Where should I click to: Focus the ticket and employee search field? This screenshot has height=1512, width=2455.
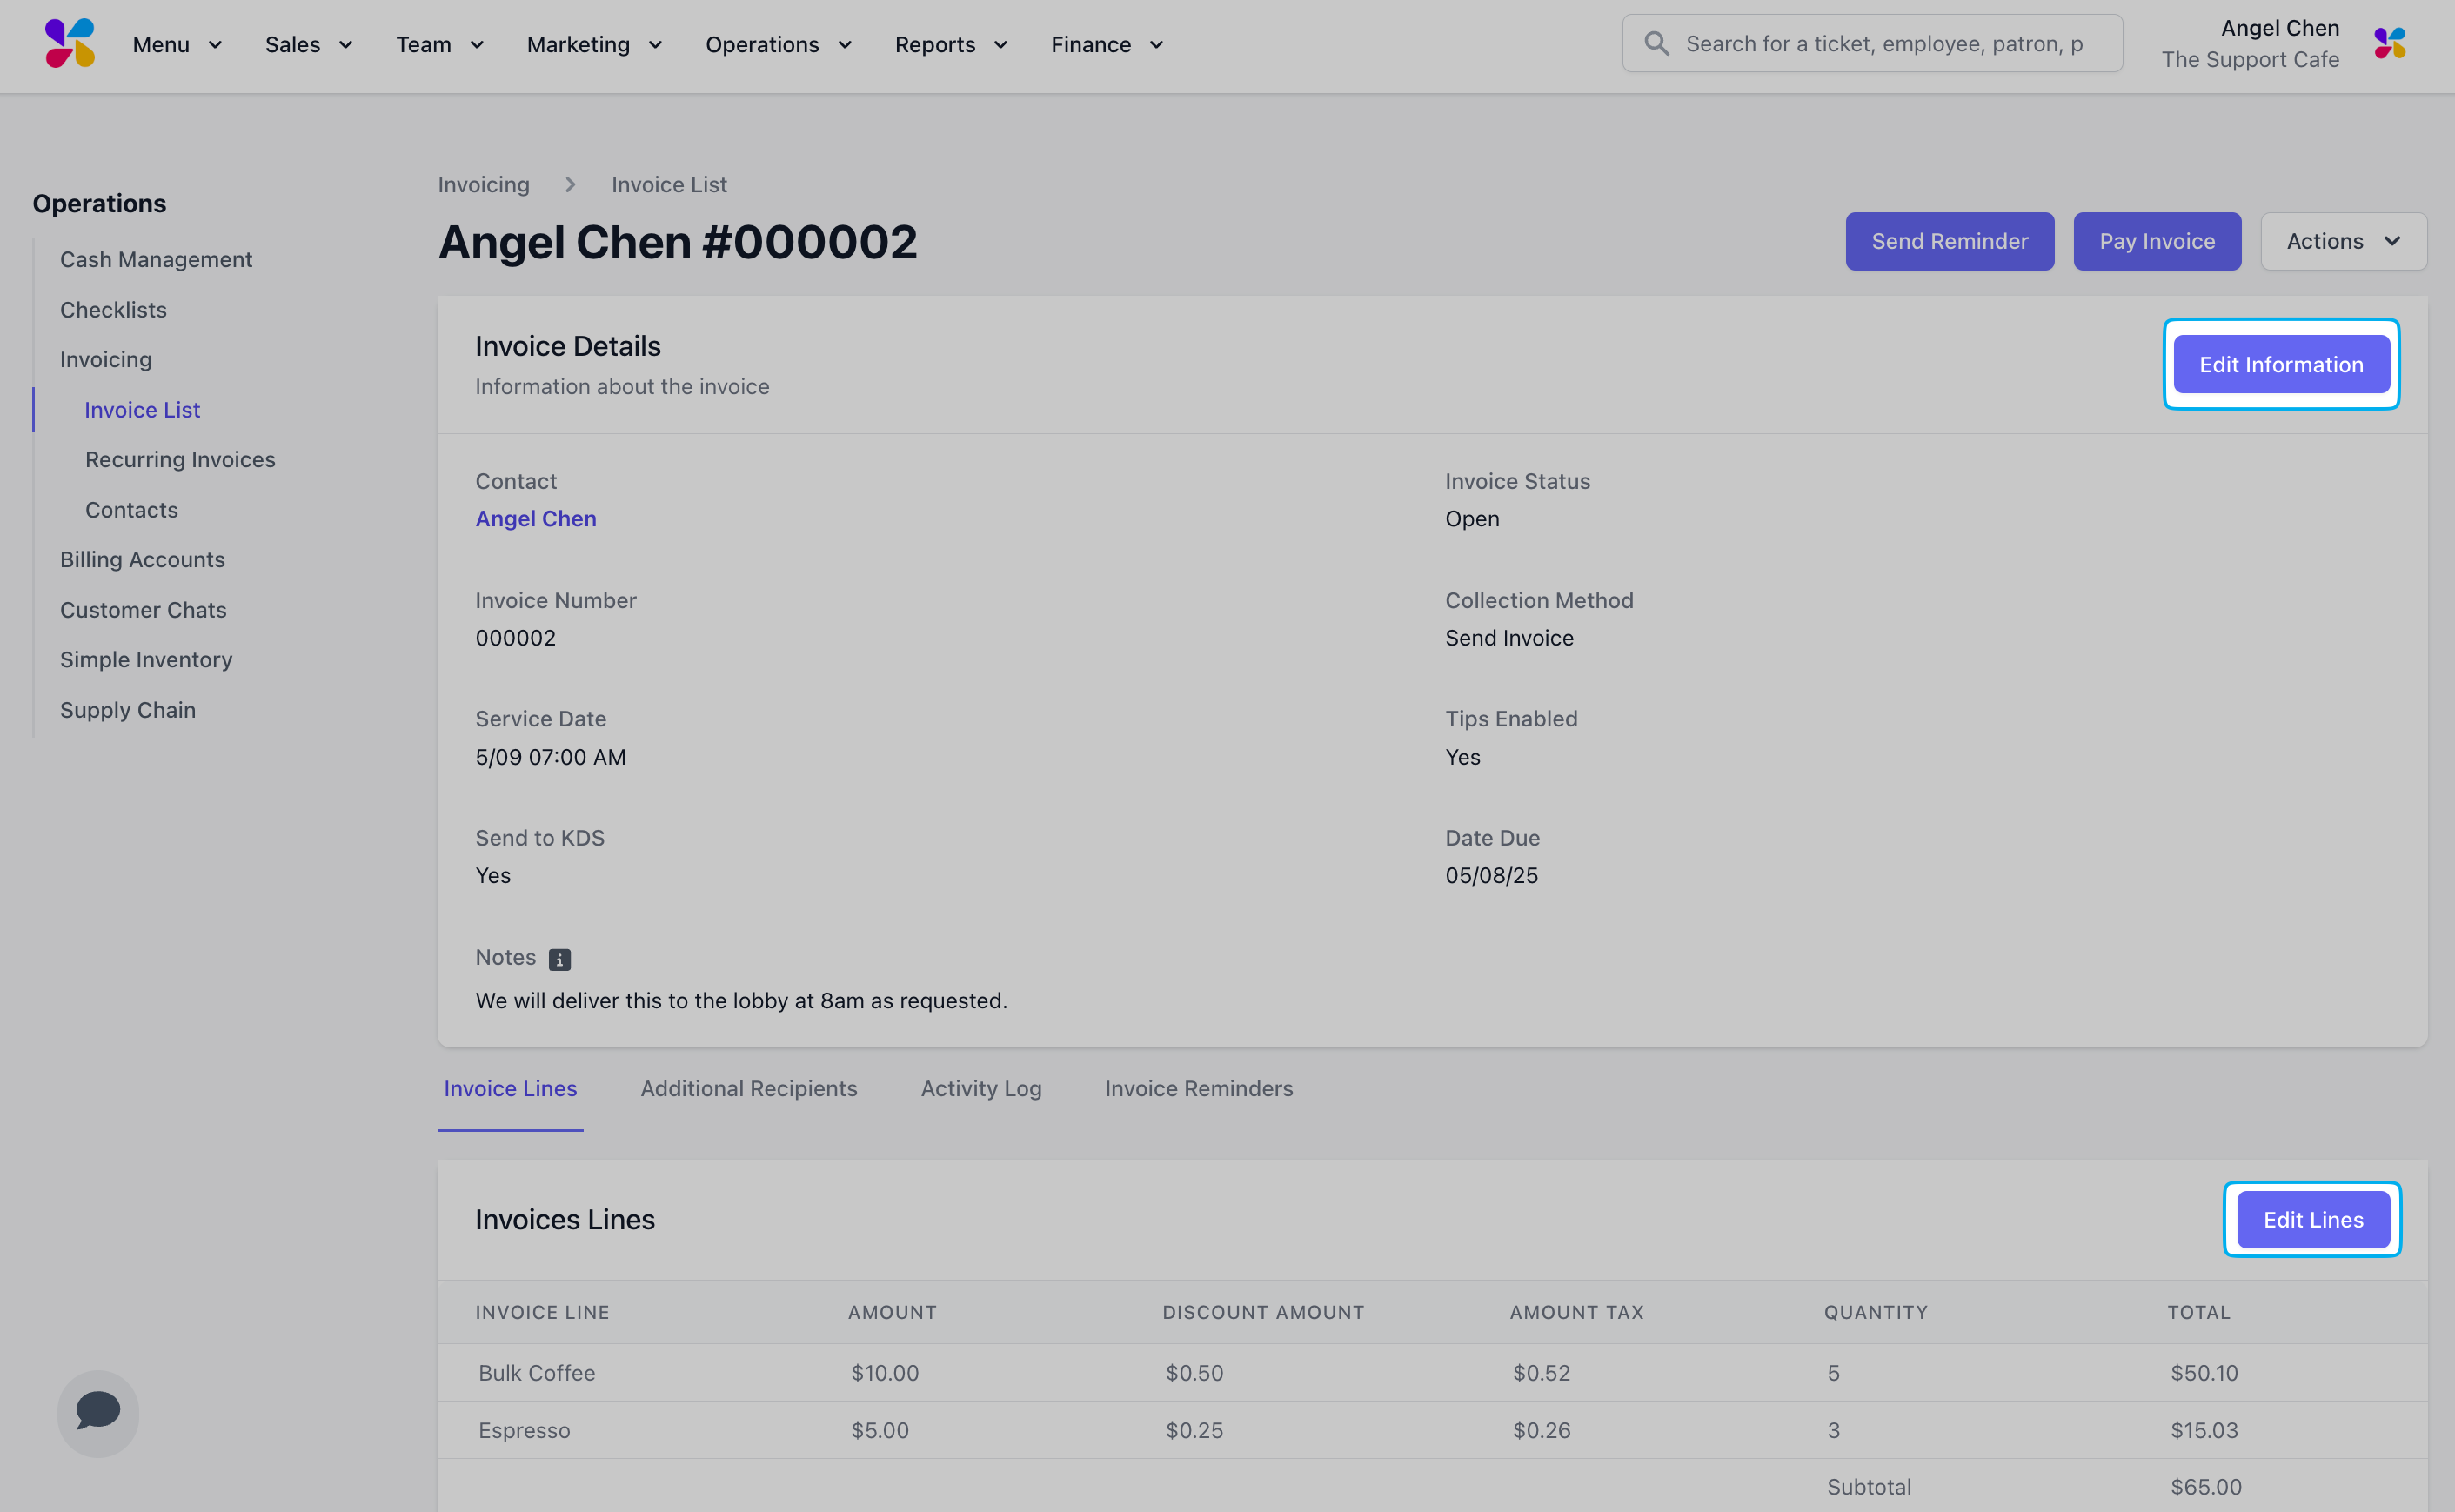tap(1872, 44)
